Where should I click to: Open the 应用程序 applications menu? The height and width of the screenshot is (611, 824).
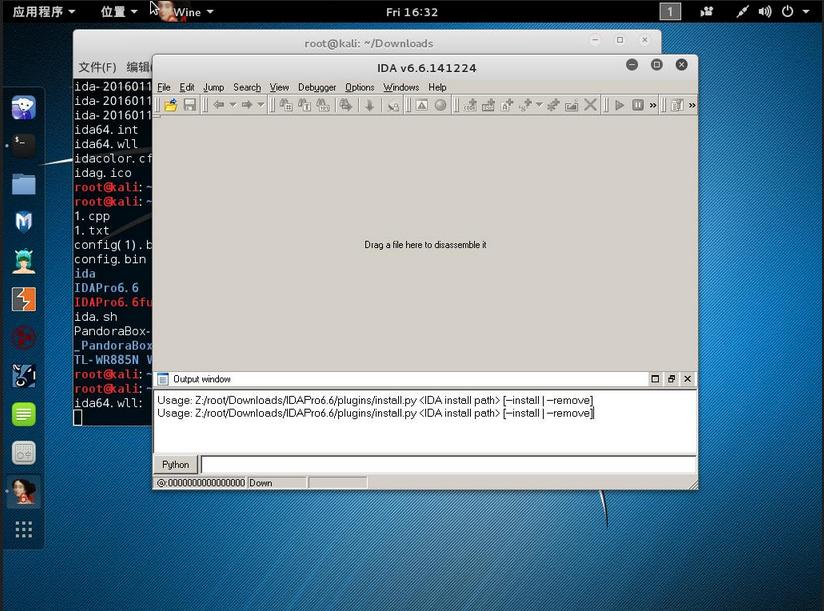coord(44,12)
